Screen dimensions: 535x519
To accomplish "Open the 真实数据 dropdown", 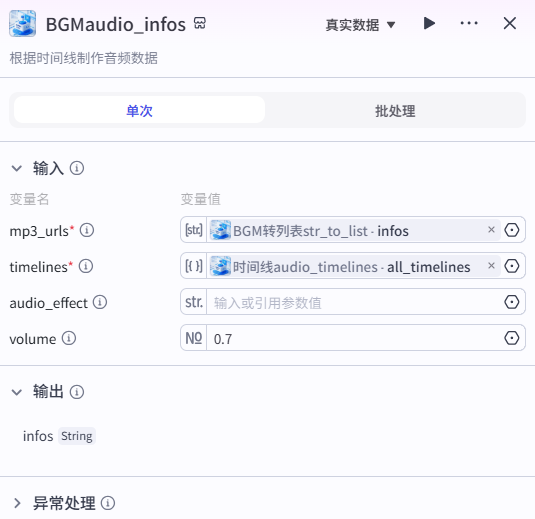I will pos(360,25).
